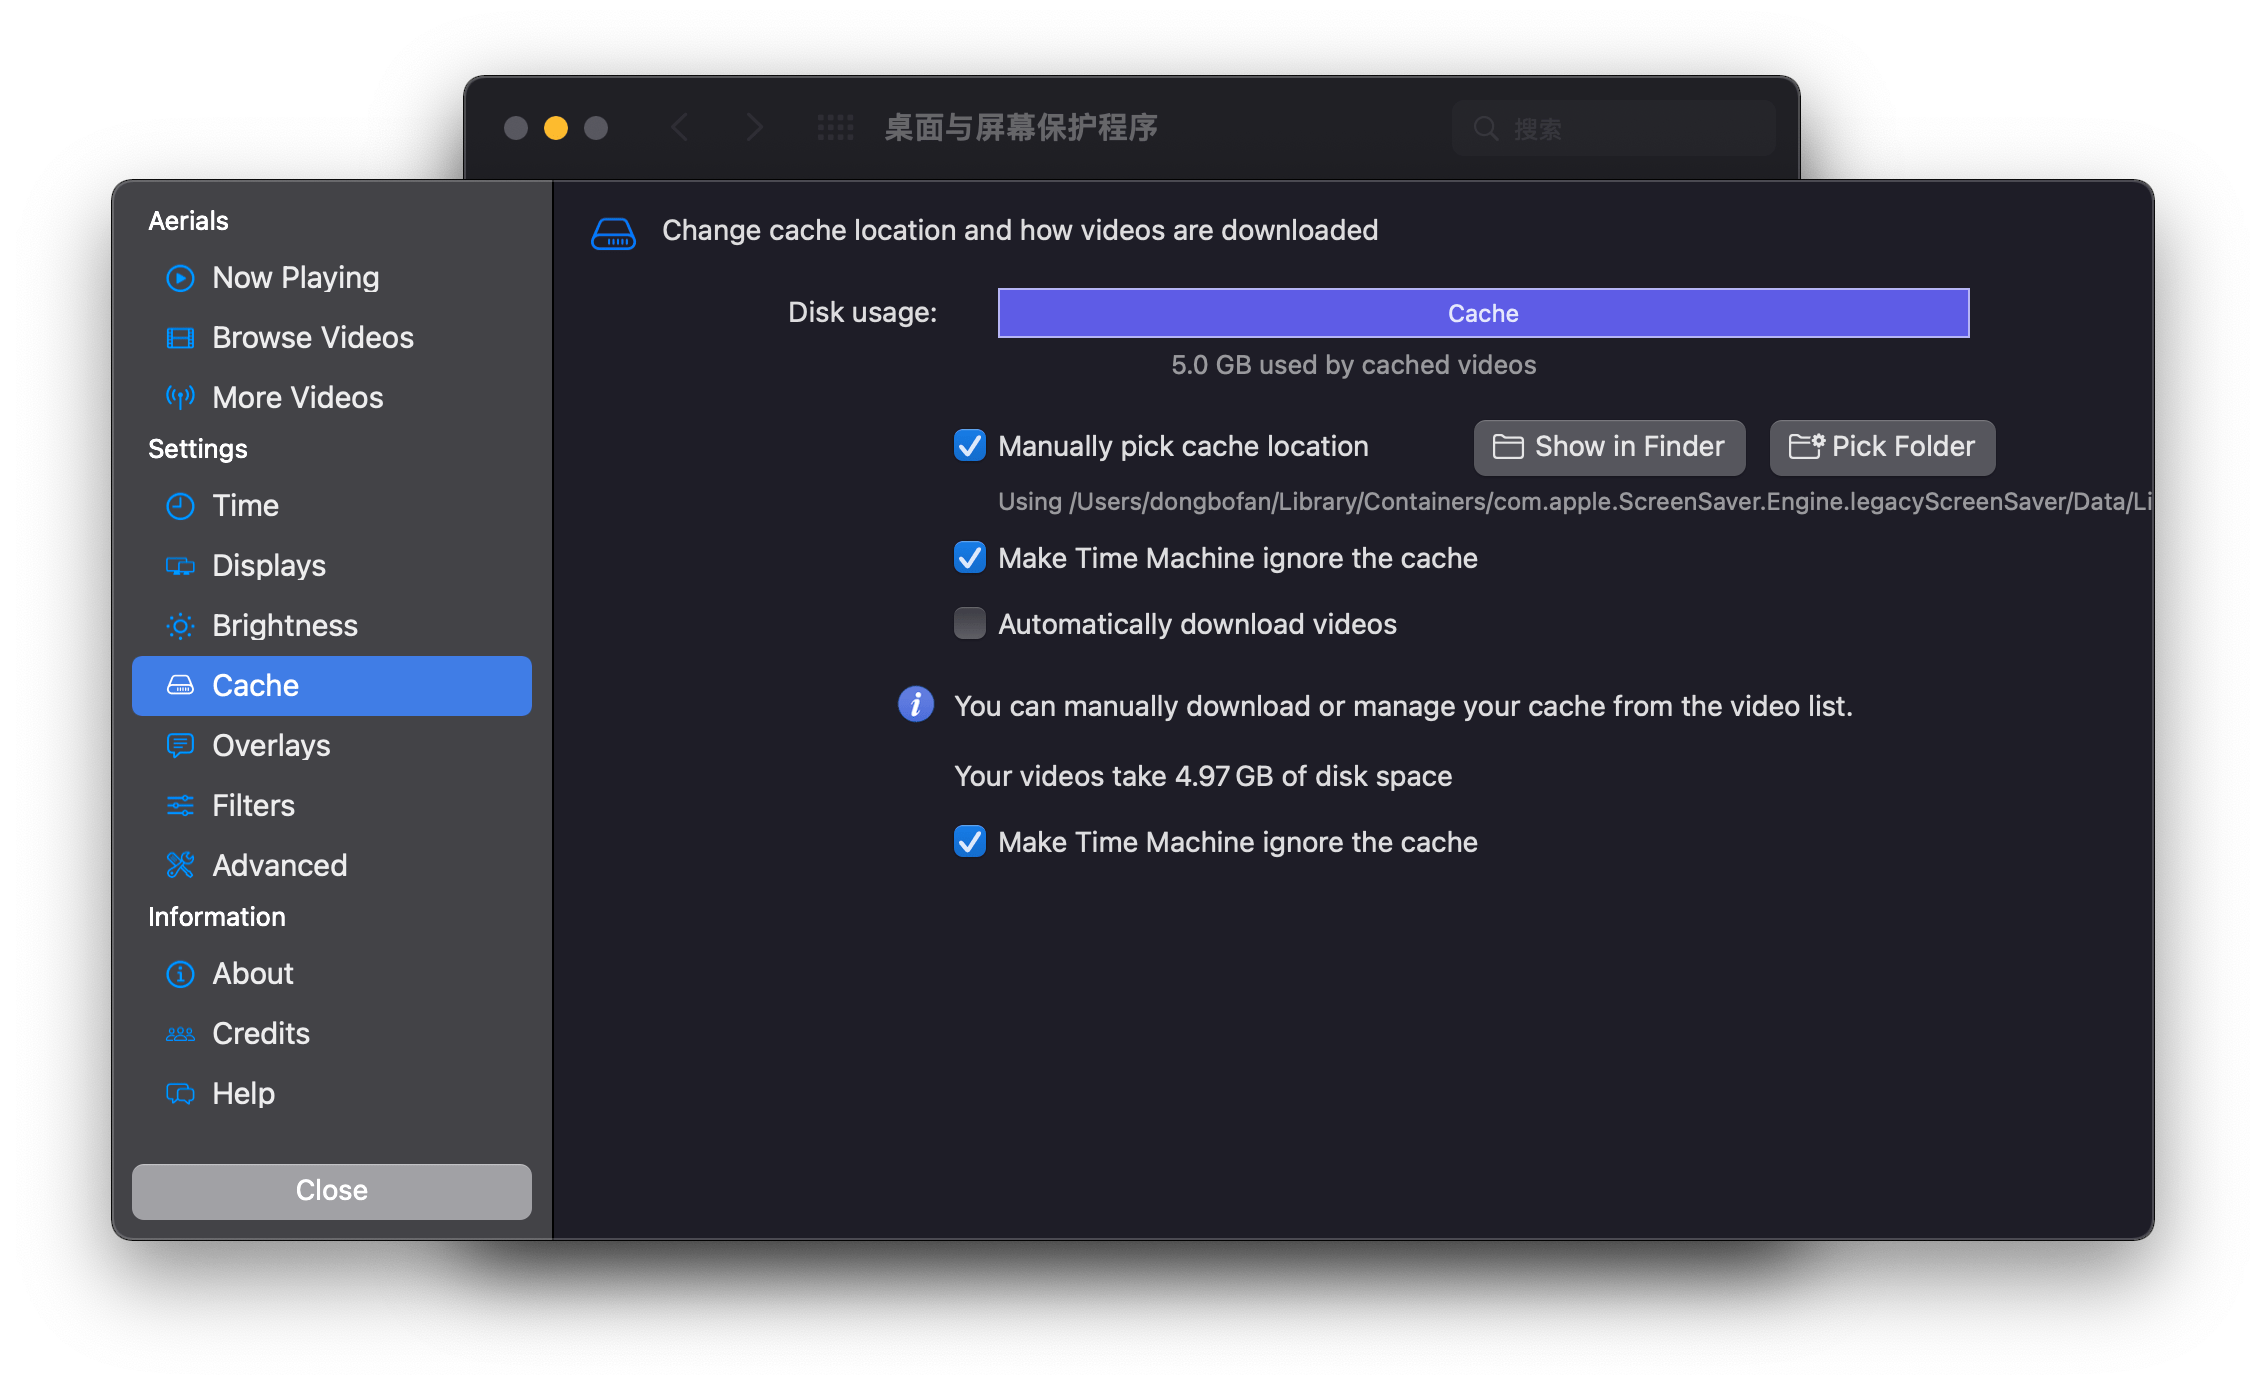Uncheck Make Time Machine ignore the cache

[969, 557]
